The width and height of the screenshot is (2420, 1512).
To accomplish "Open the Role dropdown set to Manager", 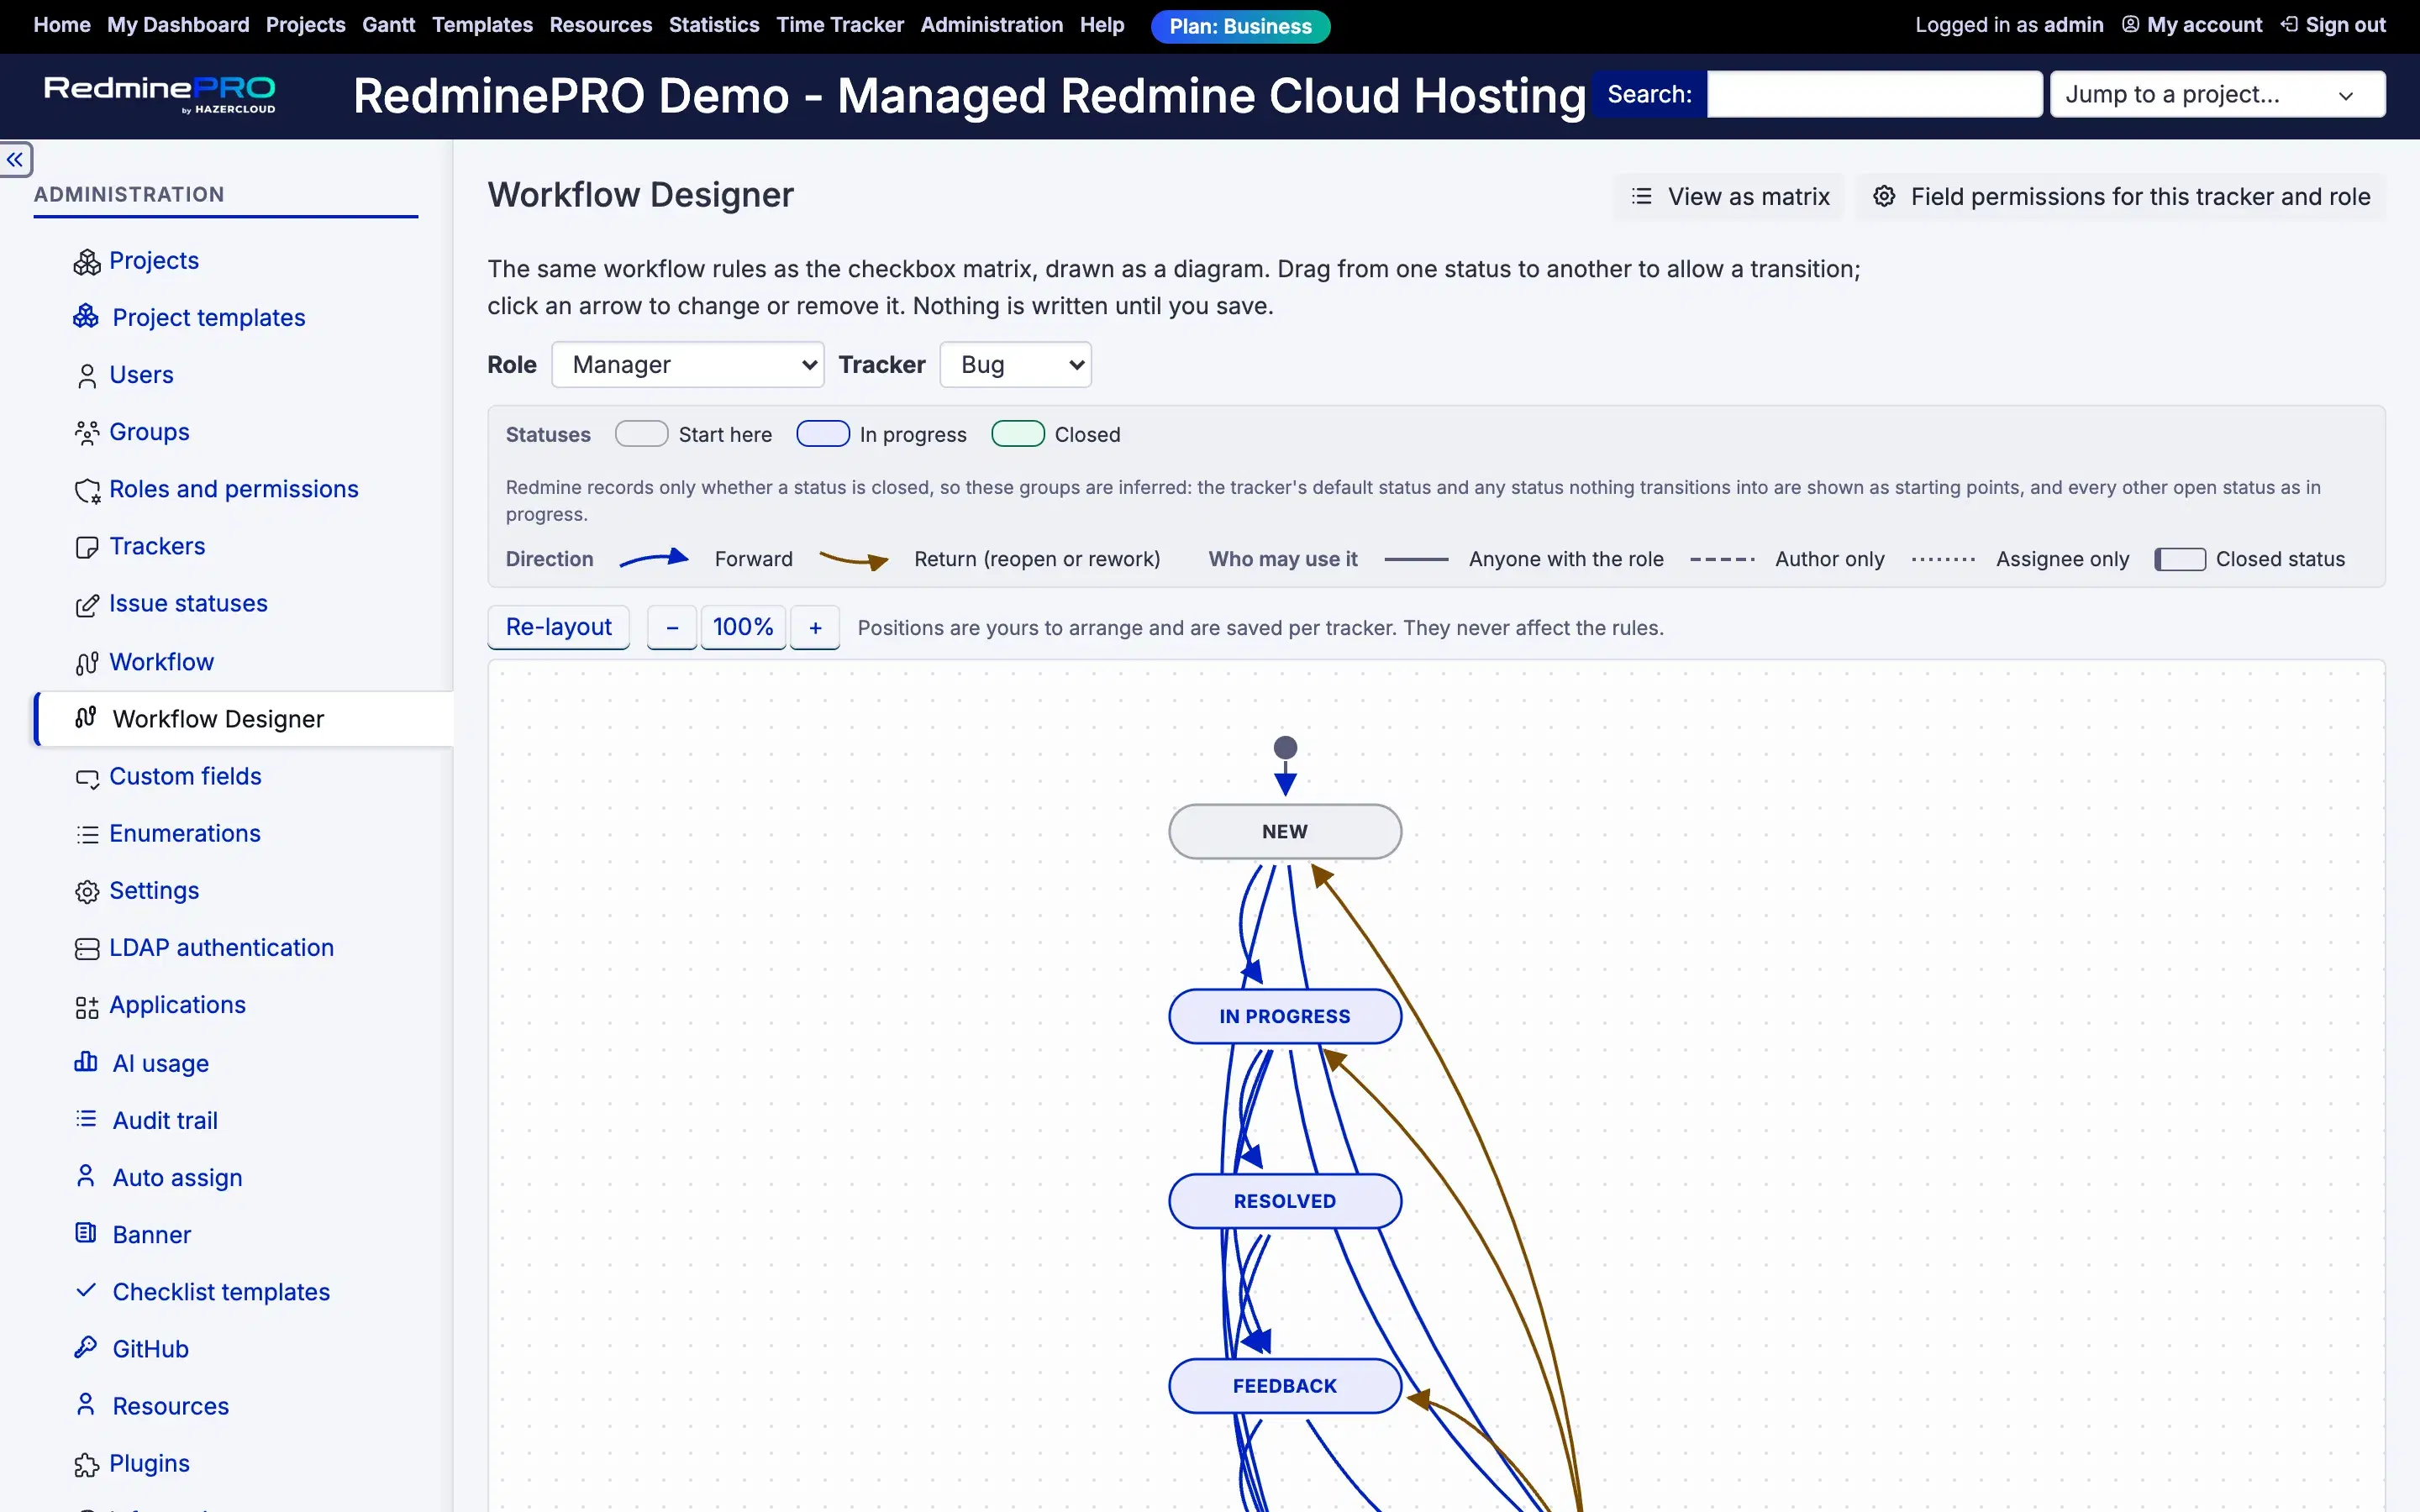I will coord(688,365).
